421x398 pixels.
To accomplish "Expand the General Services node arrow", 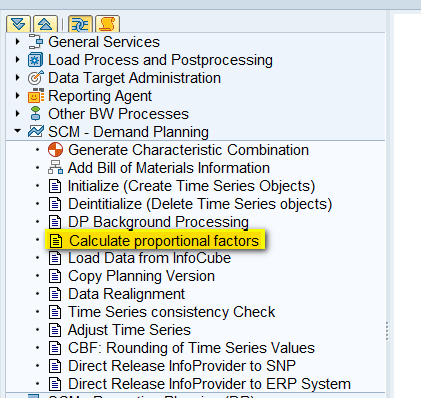I will point(18,42).
